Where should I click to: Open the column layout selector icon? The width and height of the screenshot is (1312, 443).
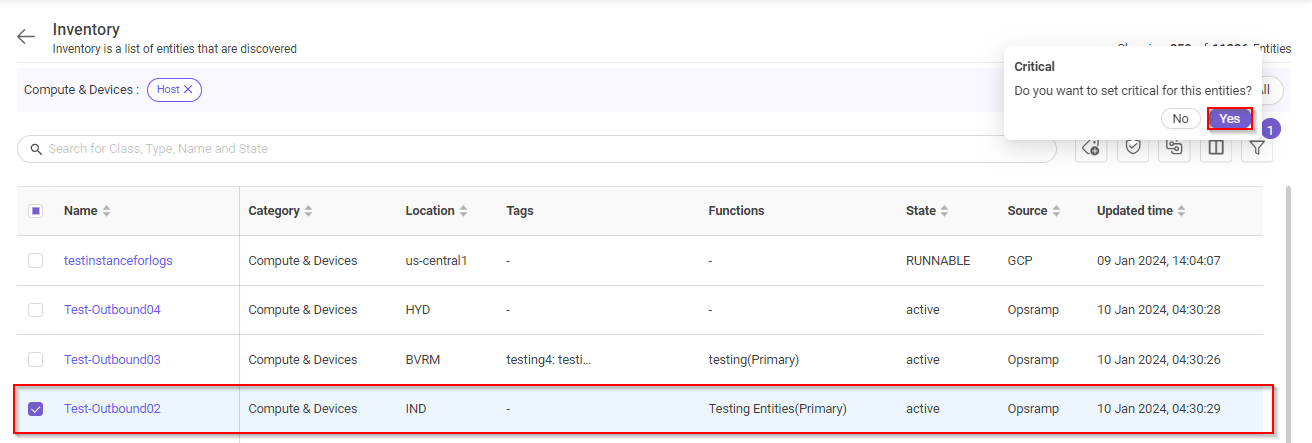(x=1216, y=148)
